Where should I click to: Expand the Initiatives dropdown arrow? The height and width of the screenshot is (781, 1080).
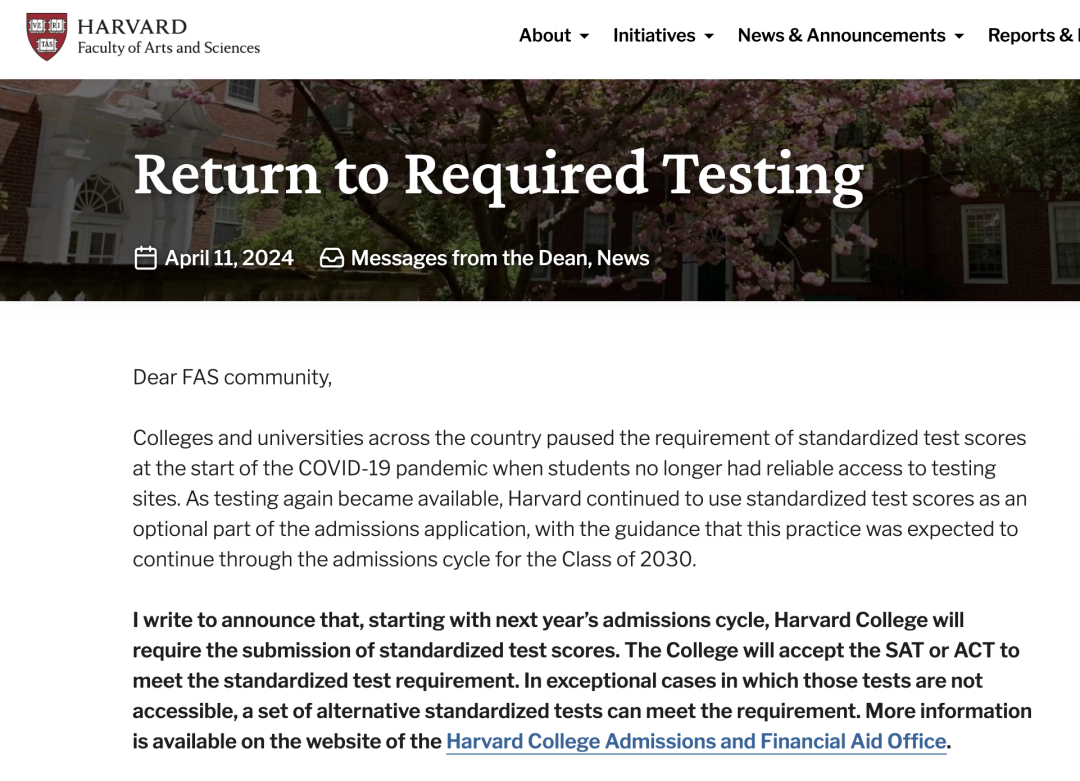click(709, 37)
